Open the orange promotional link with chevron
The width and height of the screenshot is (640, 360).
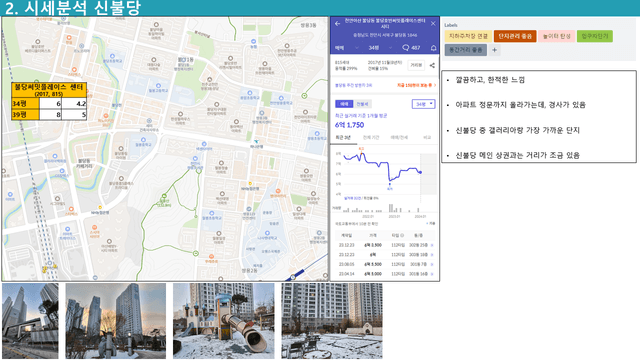tap(416, 85)
